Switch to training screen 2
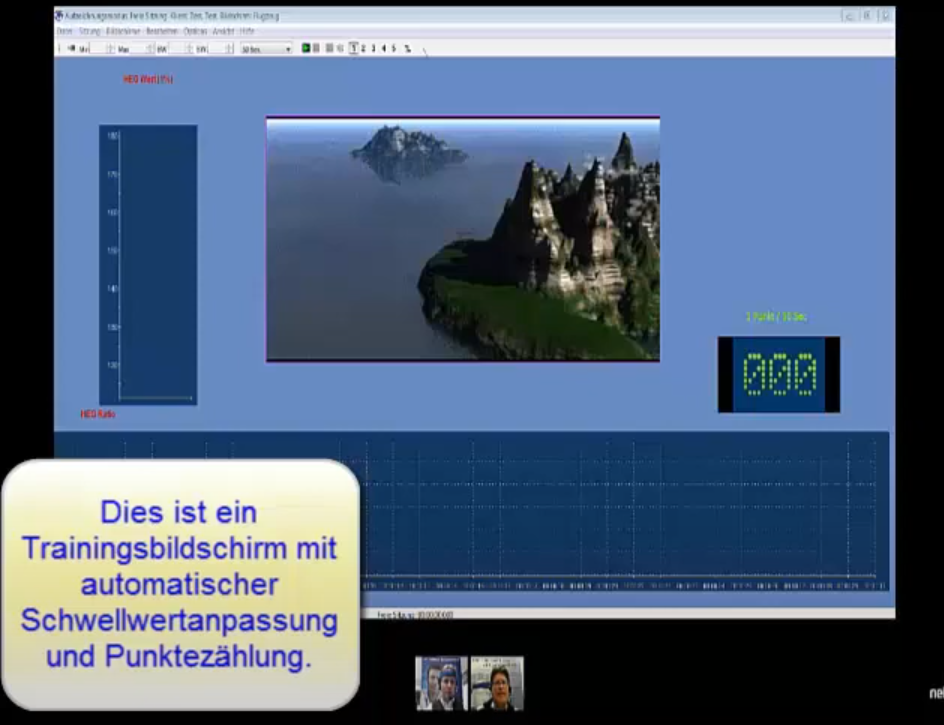This screenshot has height=725, width=944. (363, 48)
